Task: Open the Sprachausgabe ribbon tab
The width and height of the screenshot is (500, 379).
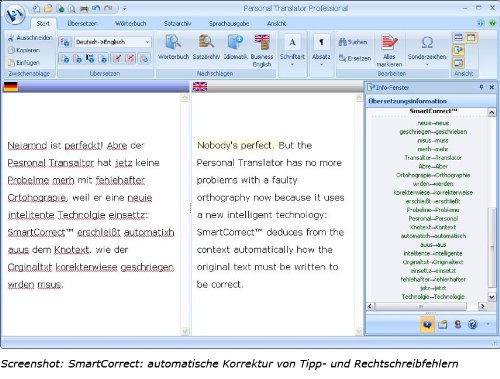Action: click(x=229, y=23)
